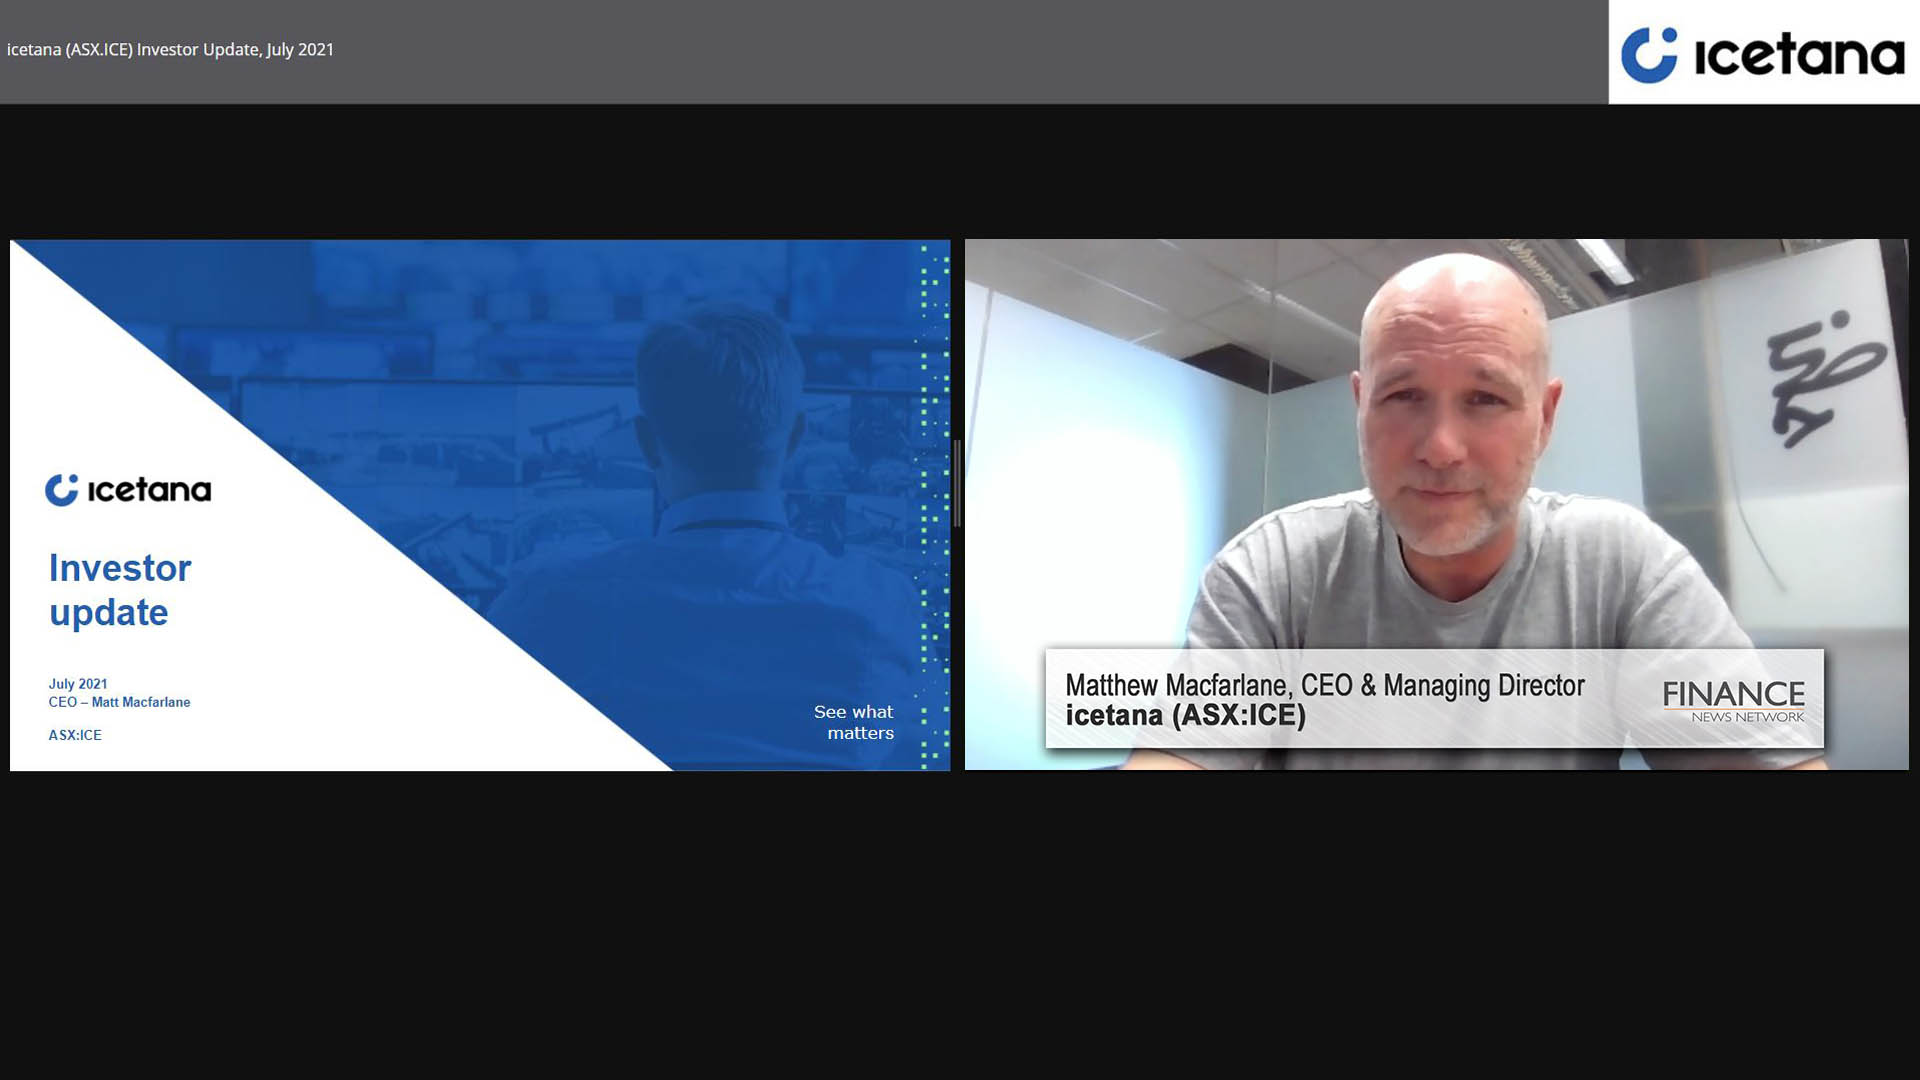The image size is (1920, 1080).
Task: Select the Investor Update July 2021 title
Action: [170, 49]
